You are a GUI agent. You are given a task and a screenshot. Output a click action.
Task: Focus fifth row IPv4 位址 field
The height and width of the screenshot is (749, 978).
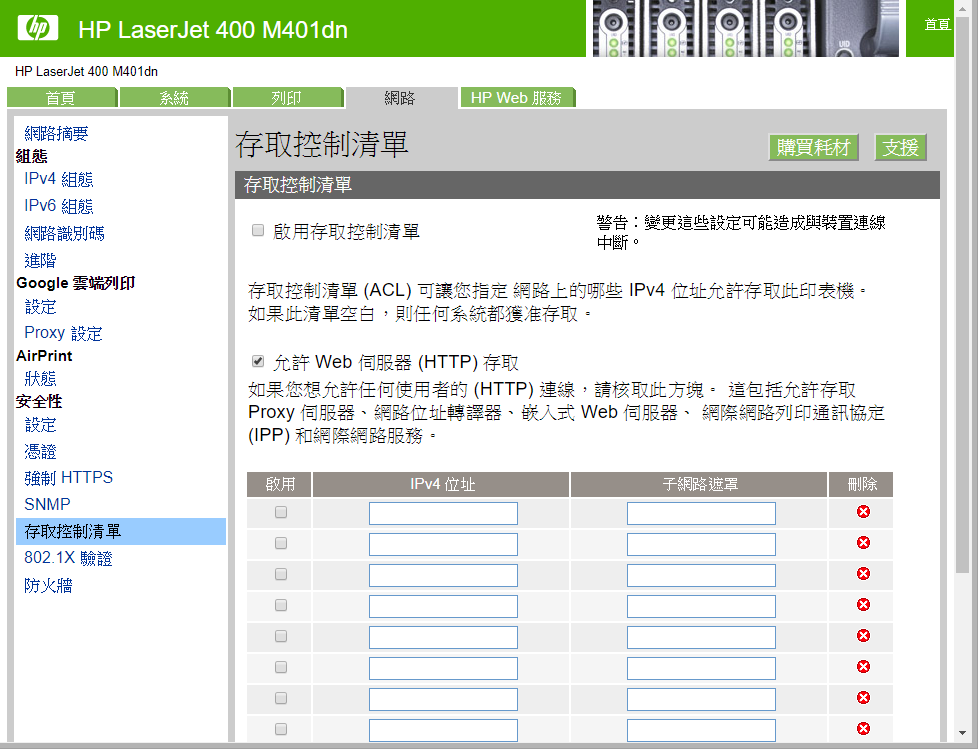click(x=443, y=637)
